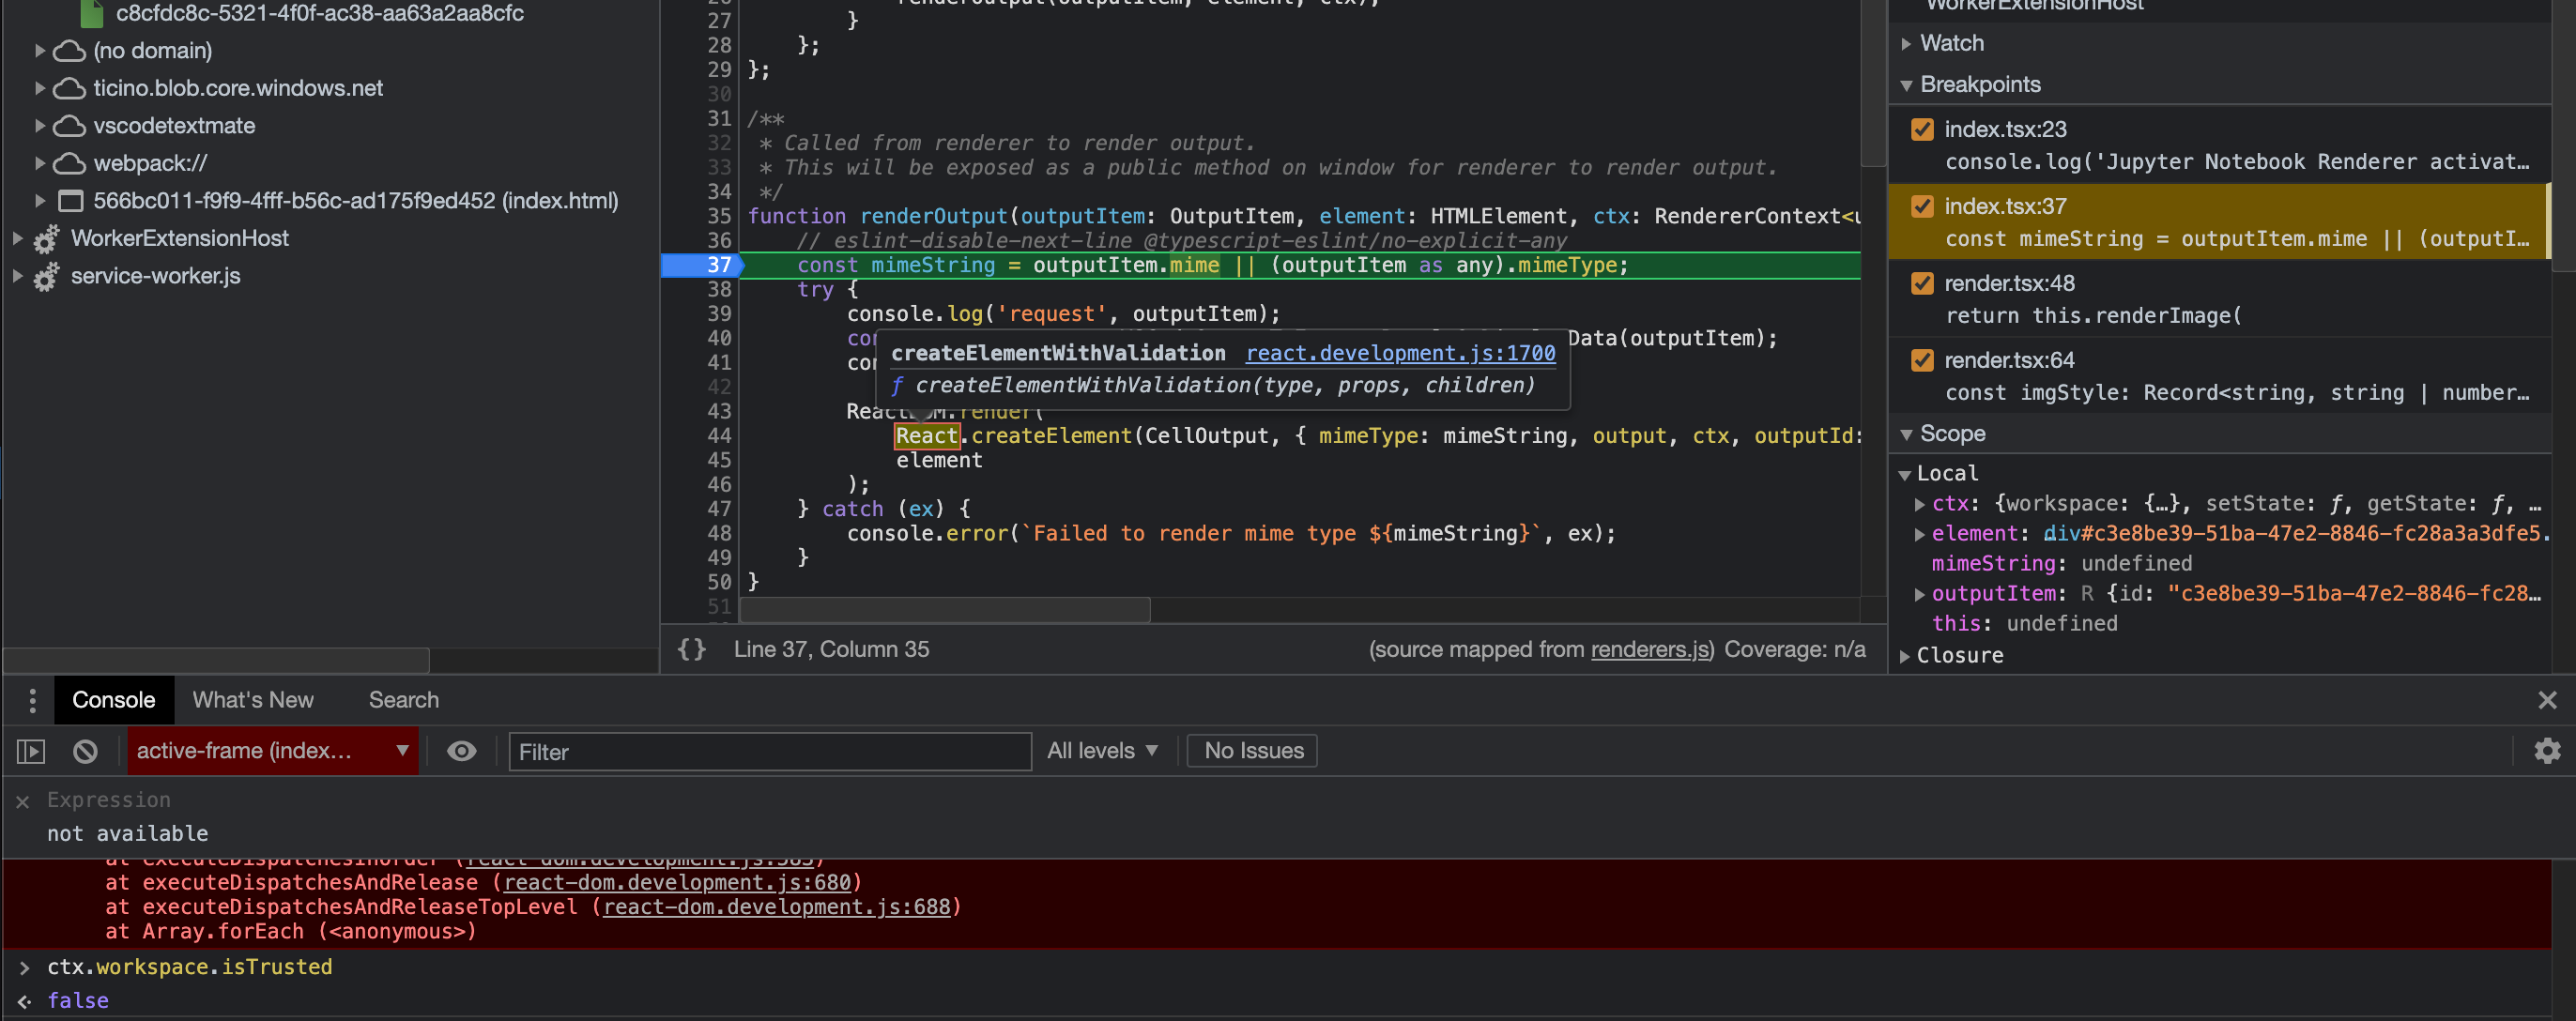
Task: Click the page icon of the index.html frame
Action: [x=70, y=200]
